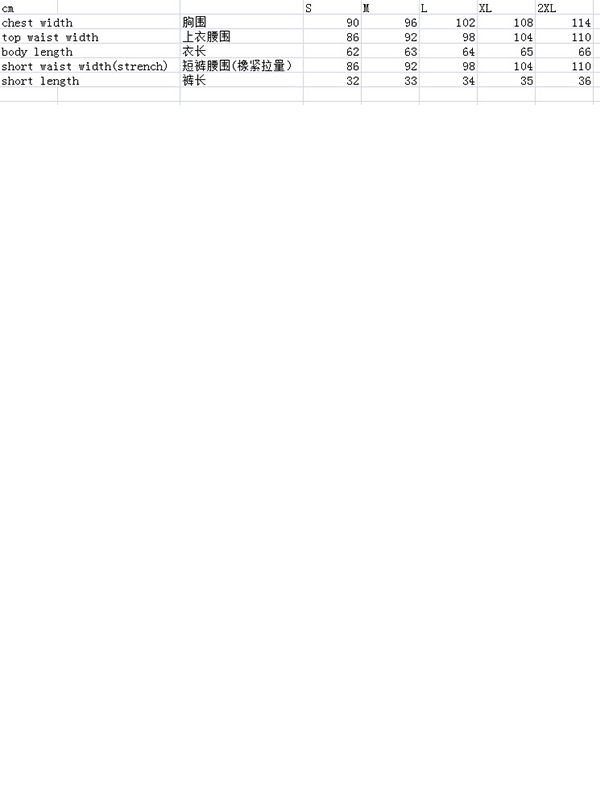600x800 pixels.
Task: Select the XL size header cell
Action: 507,8
